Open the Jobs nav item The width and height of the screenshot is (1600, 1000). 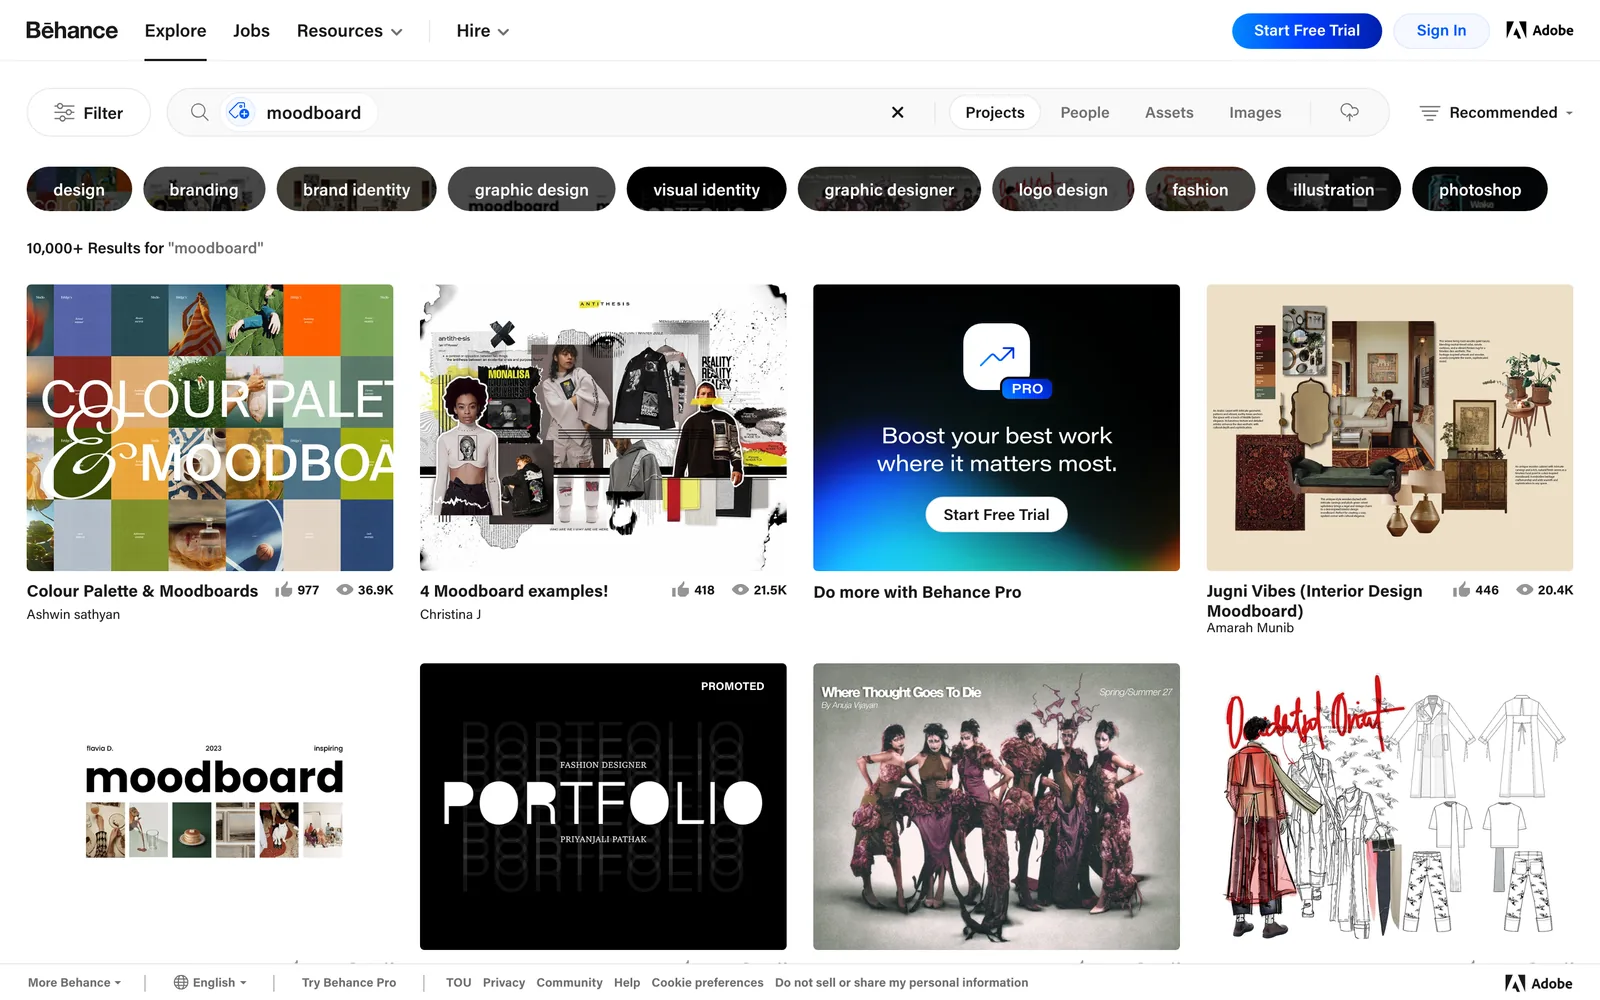point(251,31)
